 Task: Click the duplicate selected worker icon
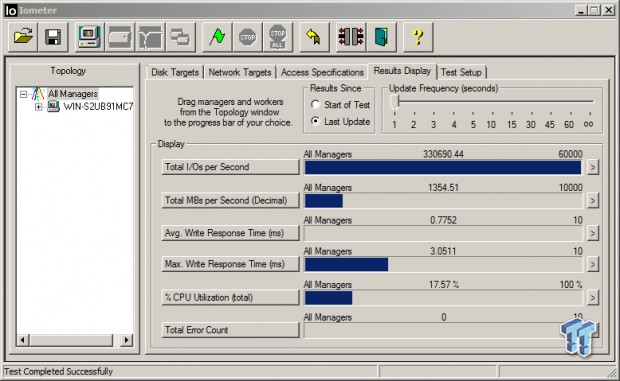pos(181,37)
